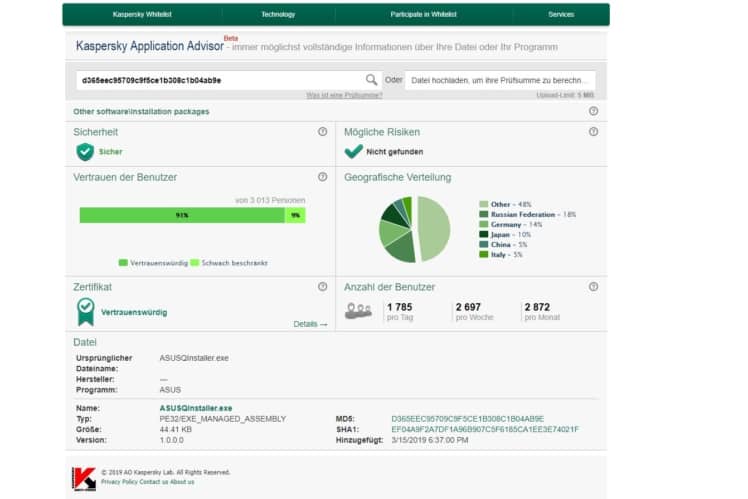Viewport: 748px width, 499px height.
Task: Click the users group icon
Action: click(358, 311)
